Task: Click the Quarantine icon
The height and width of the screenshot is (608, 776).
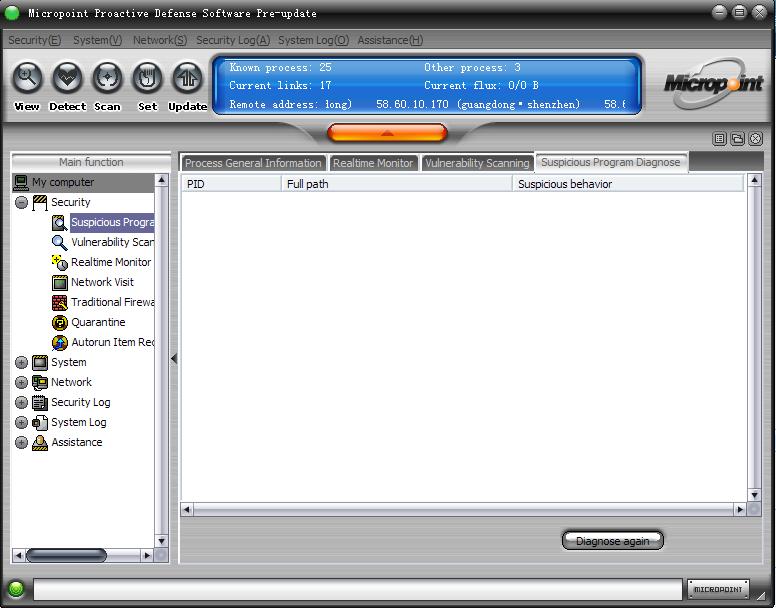Action: (x=59, y=323)
